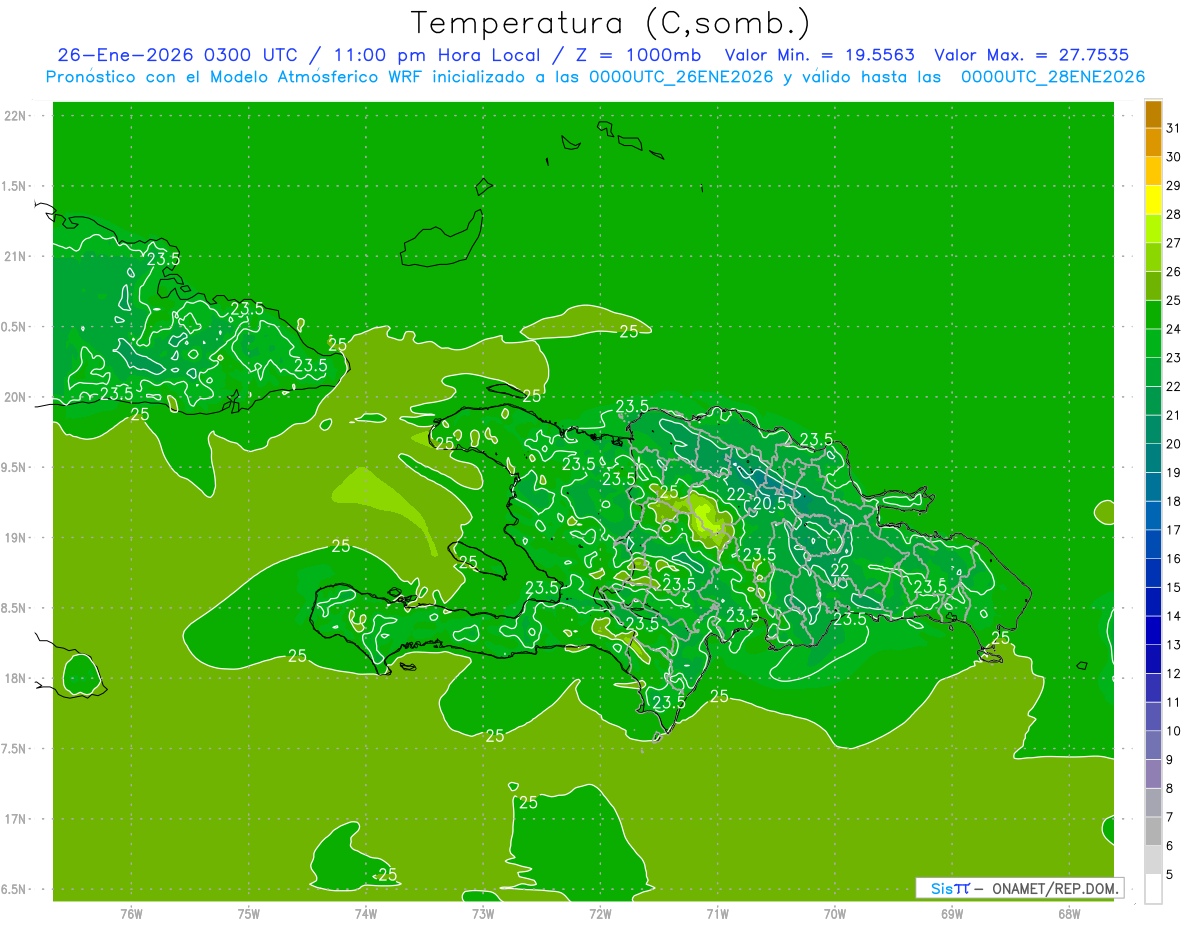Select the dark blue swatch between colorbar 13 and 14
The width and height of the screenshot is (1200, 927).
click(x=1153, y=630)
